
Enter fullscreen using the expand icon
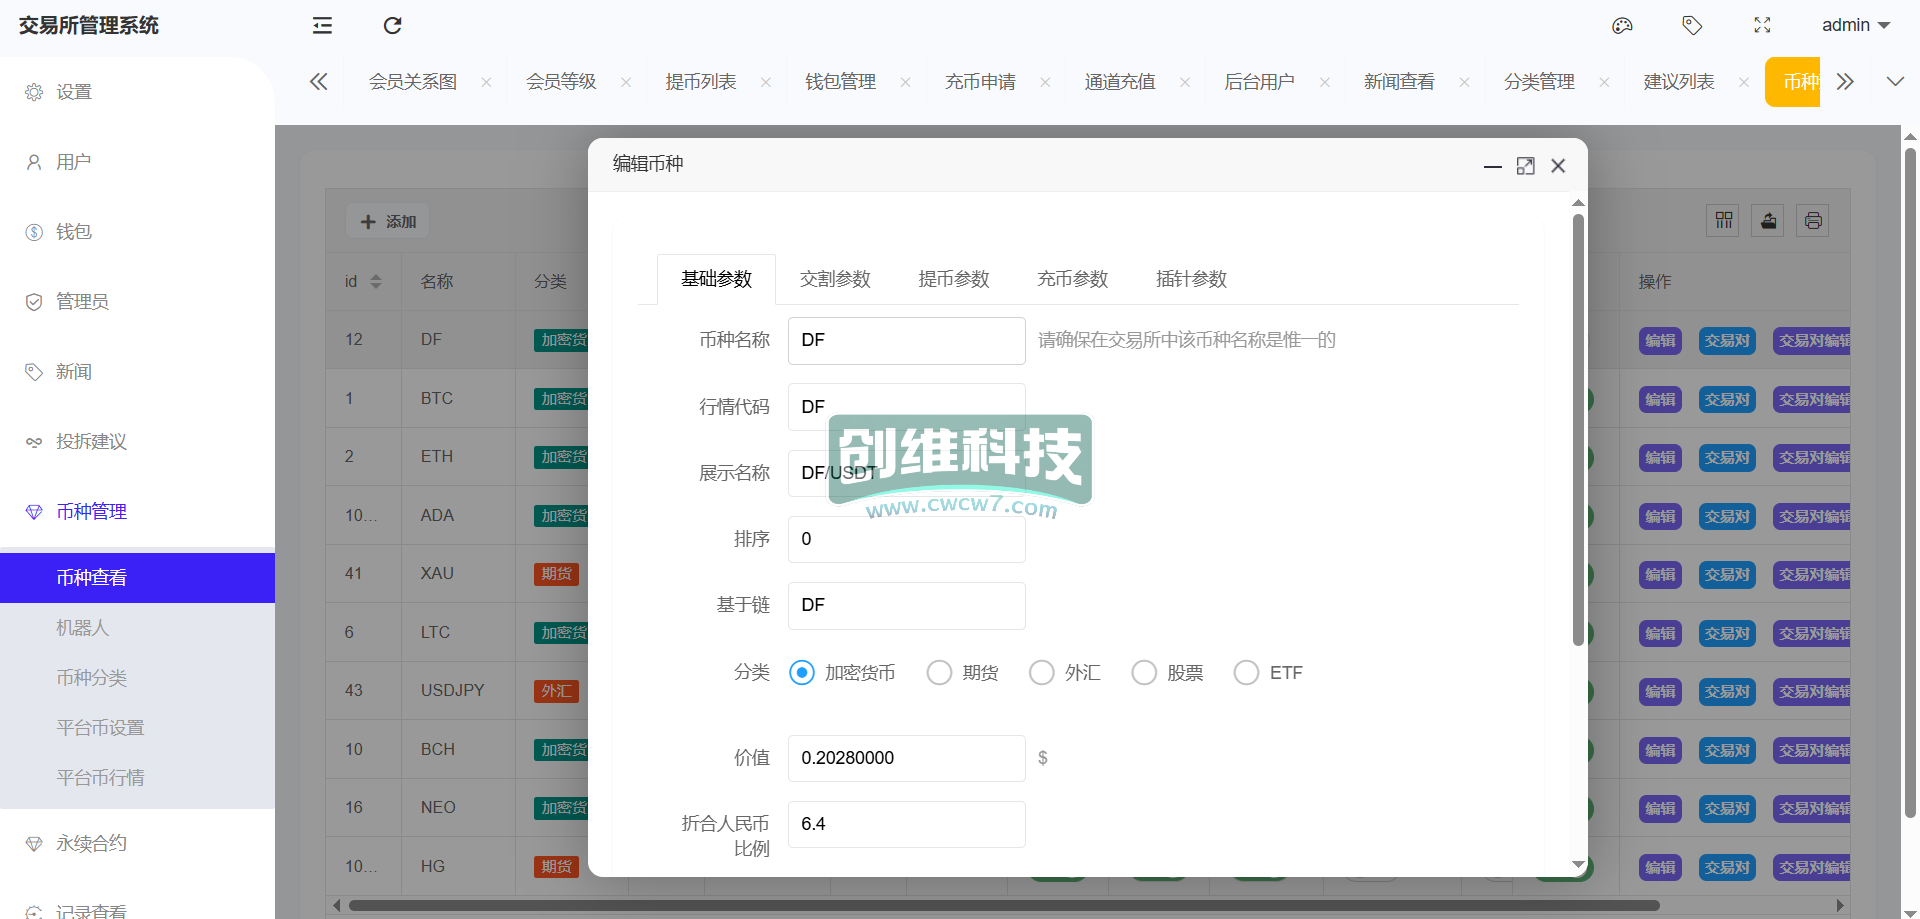click(1762, 26)
